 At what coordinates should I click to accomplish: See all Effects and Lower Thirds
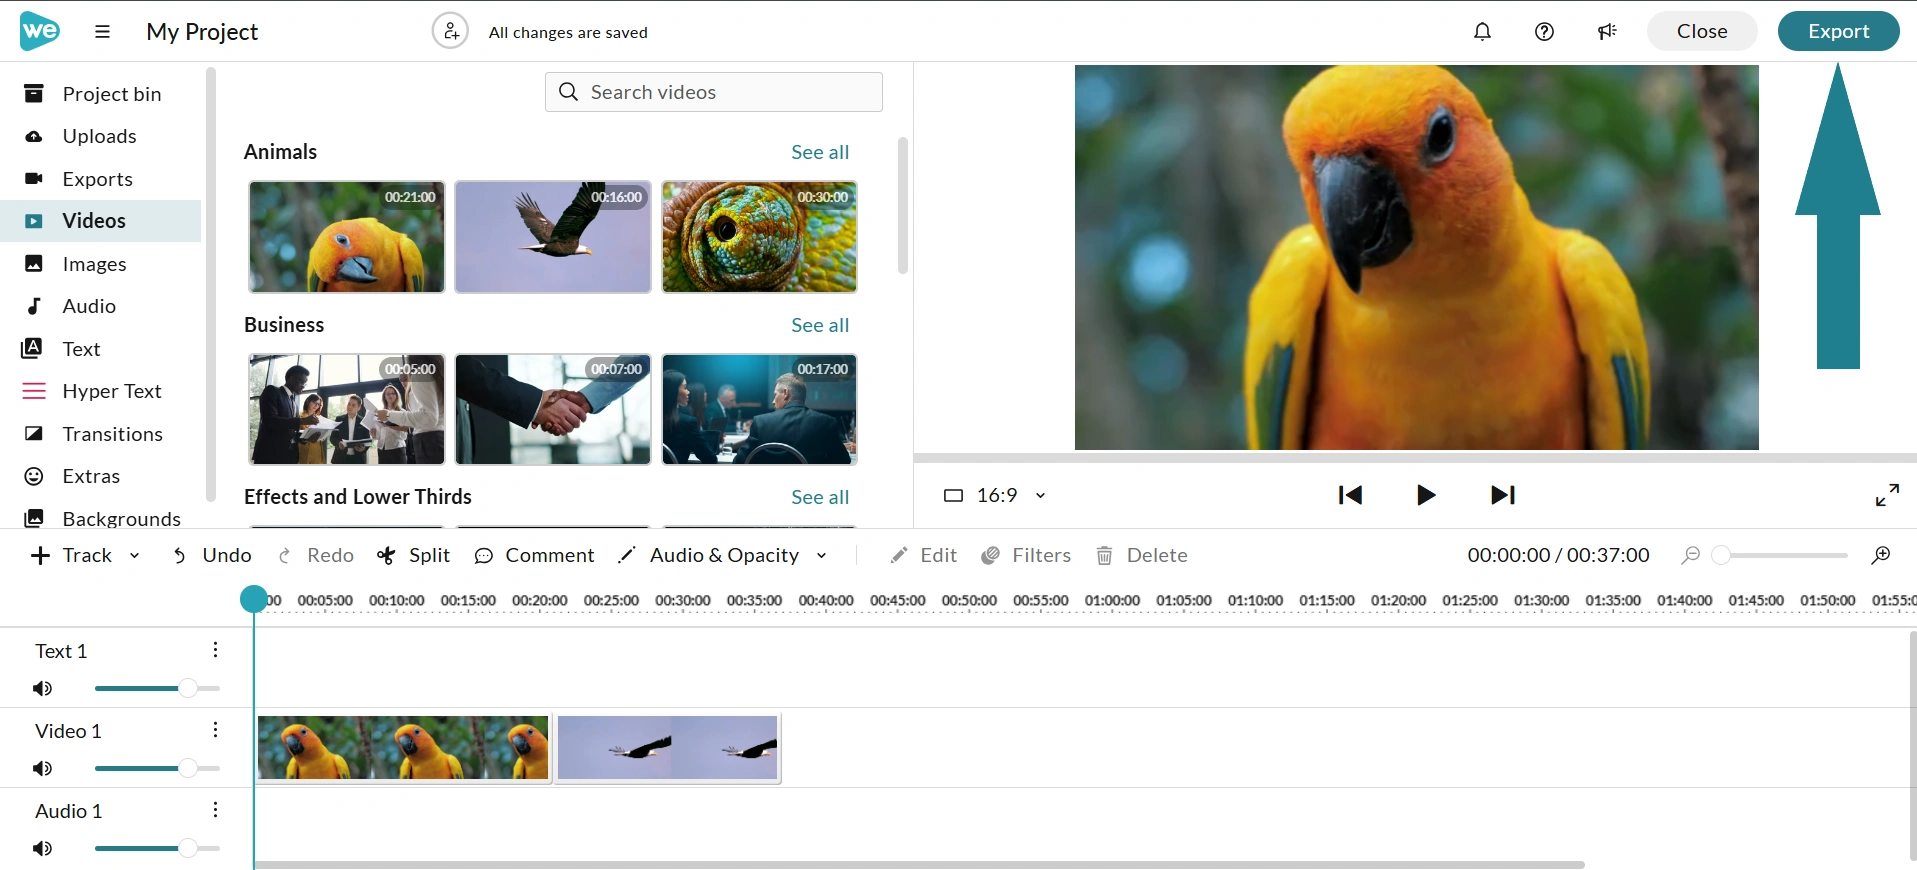pos(820,497)
